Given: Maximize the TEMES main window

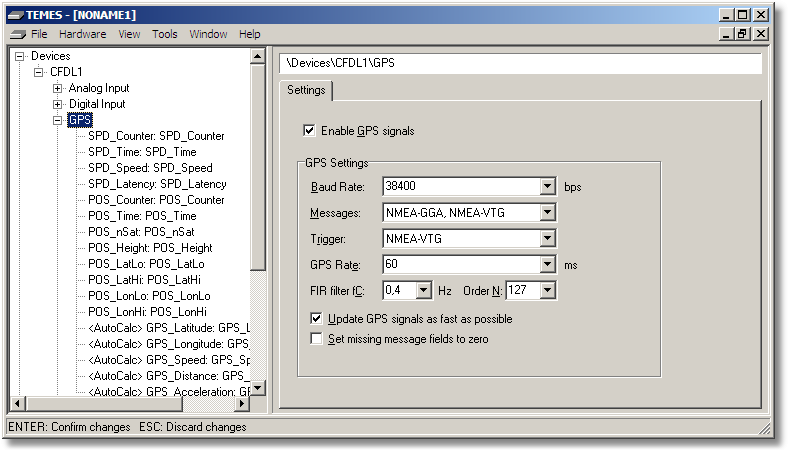Looking at the screenshot, I should pyautogui.click(x=742, y=15).
